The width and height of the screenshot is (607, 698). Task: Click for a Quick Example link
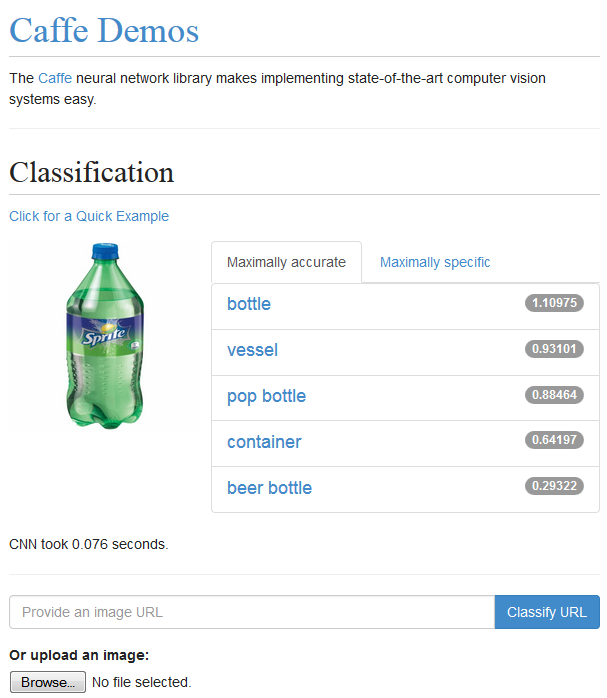(x=89, y=216)
